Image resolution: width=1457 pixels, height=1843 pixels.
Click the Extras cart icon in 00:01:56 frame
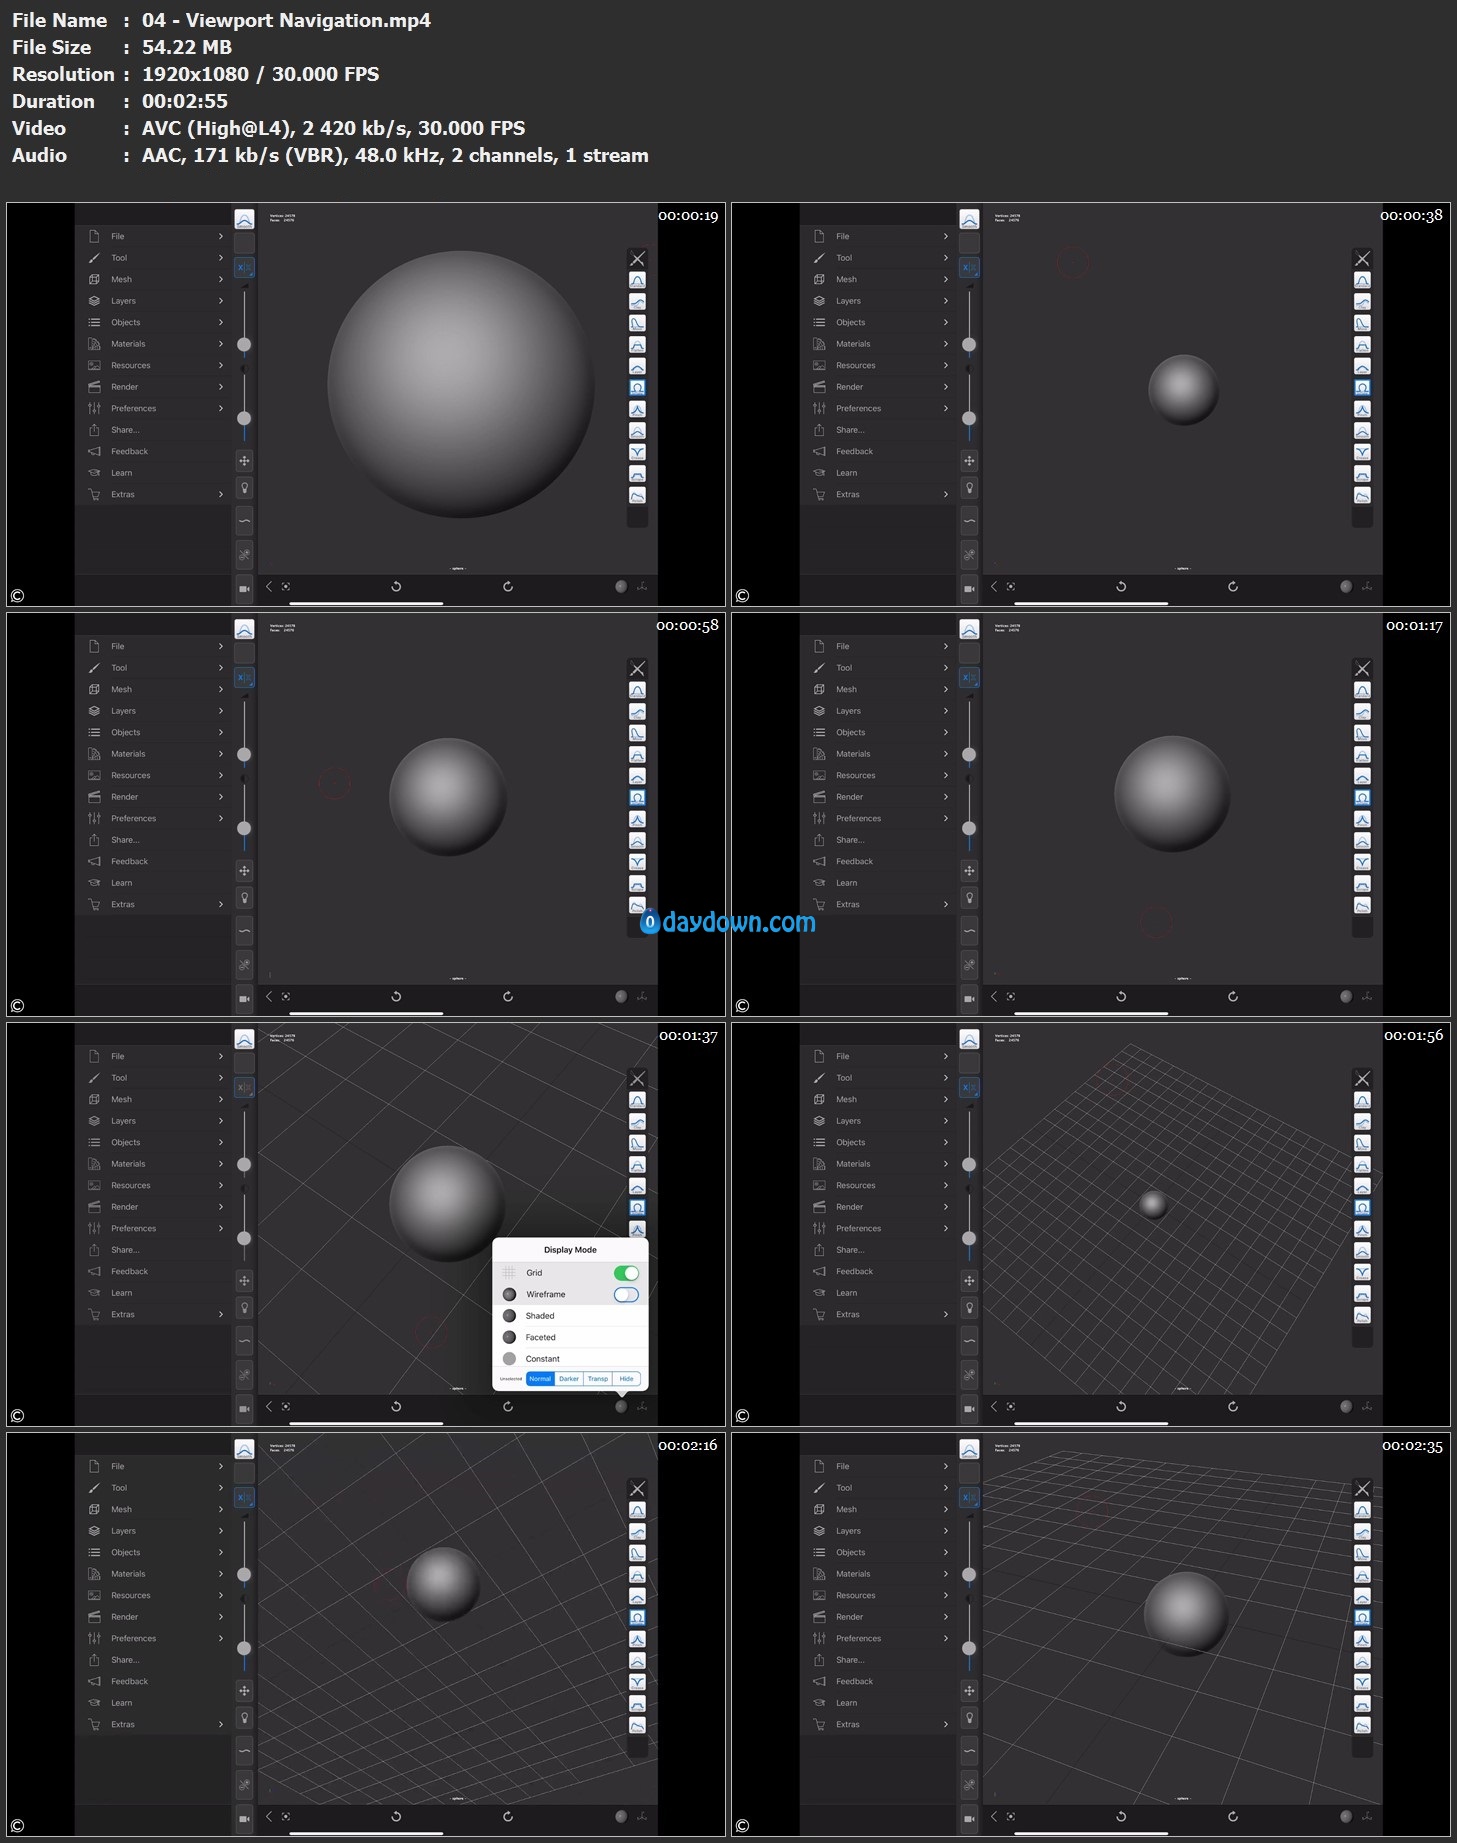pos(819,1315)
